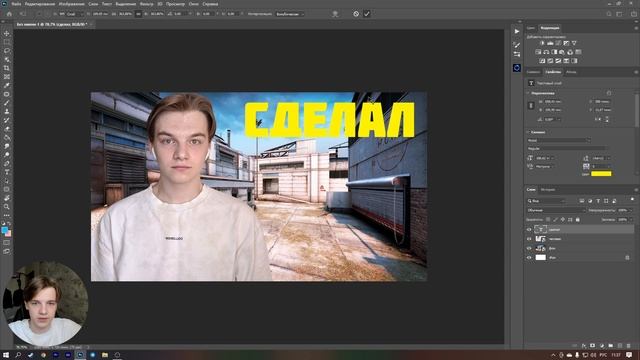Click the play Actions icon in side strip
This screenshot has height=360, width=640.
point(517,31)
